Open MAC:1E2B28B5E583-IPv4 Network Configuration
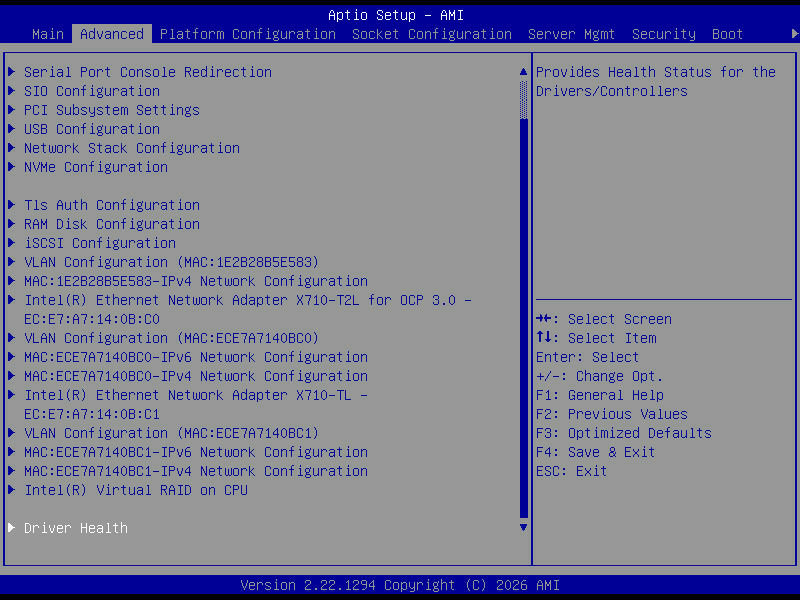 196,281
